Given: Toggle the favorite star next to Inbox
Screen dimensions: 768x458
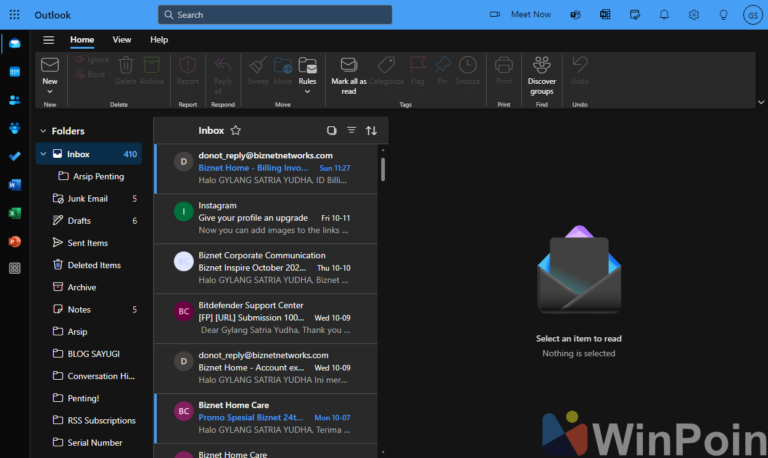Looking at the screenshot, I should coord(236,130).
